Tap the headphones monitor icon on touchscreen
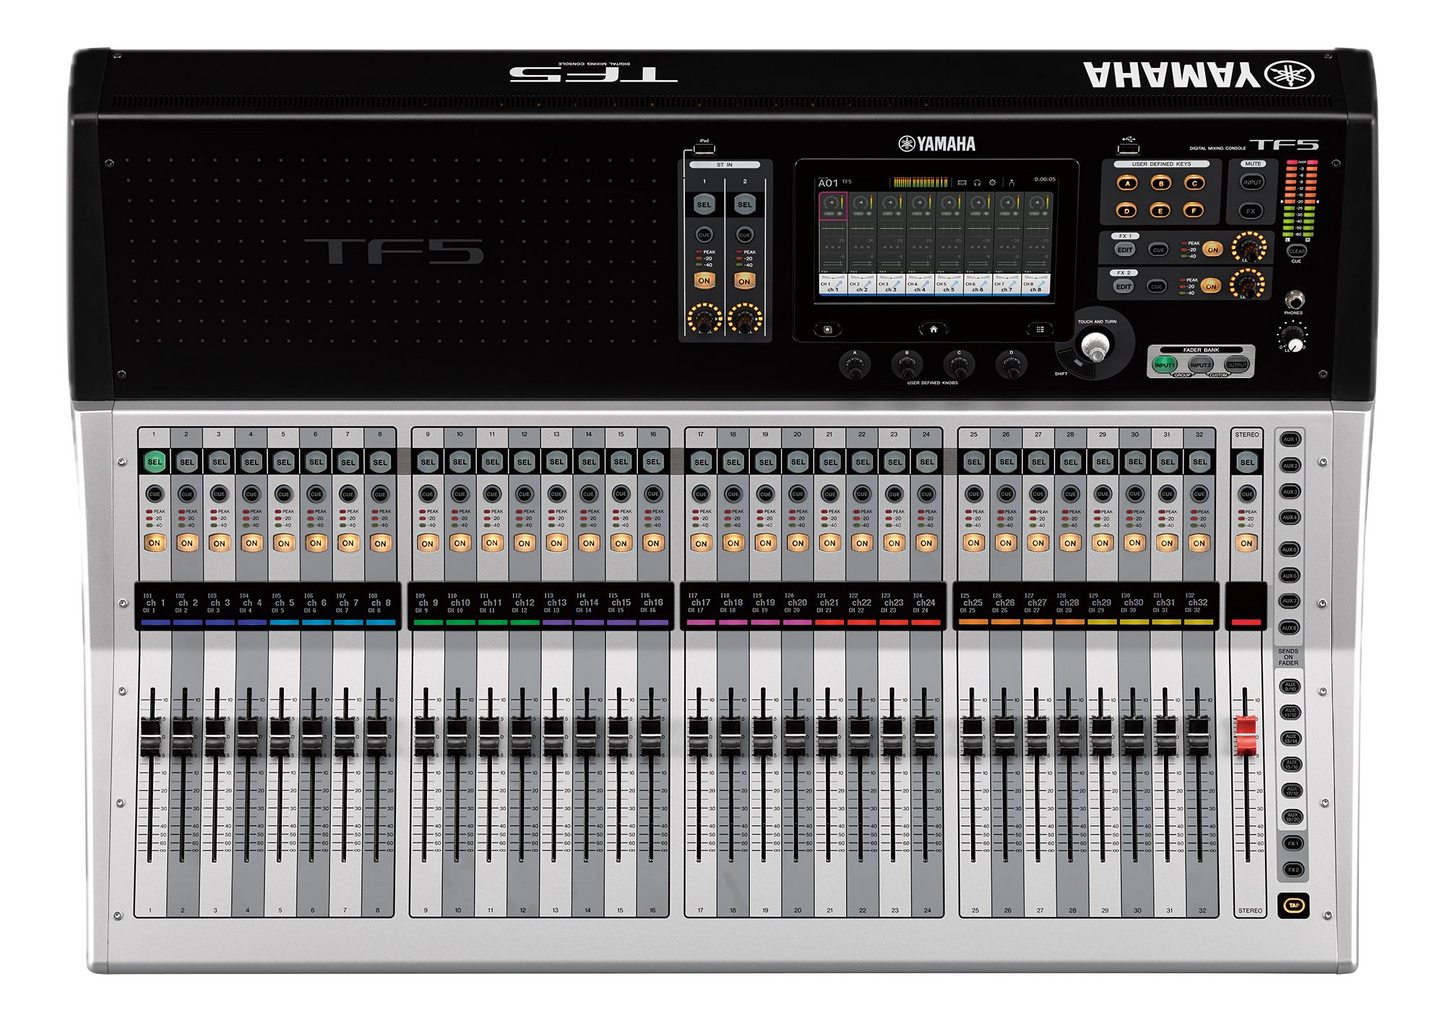This screenshot has height=1021, width=1445. (977, 183)
